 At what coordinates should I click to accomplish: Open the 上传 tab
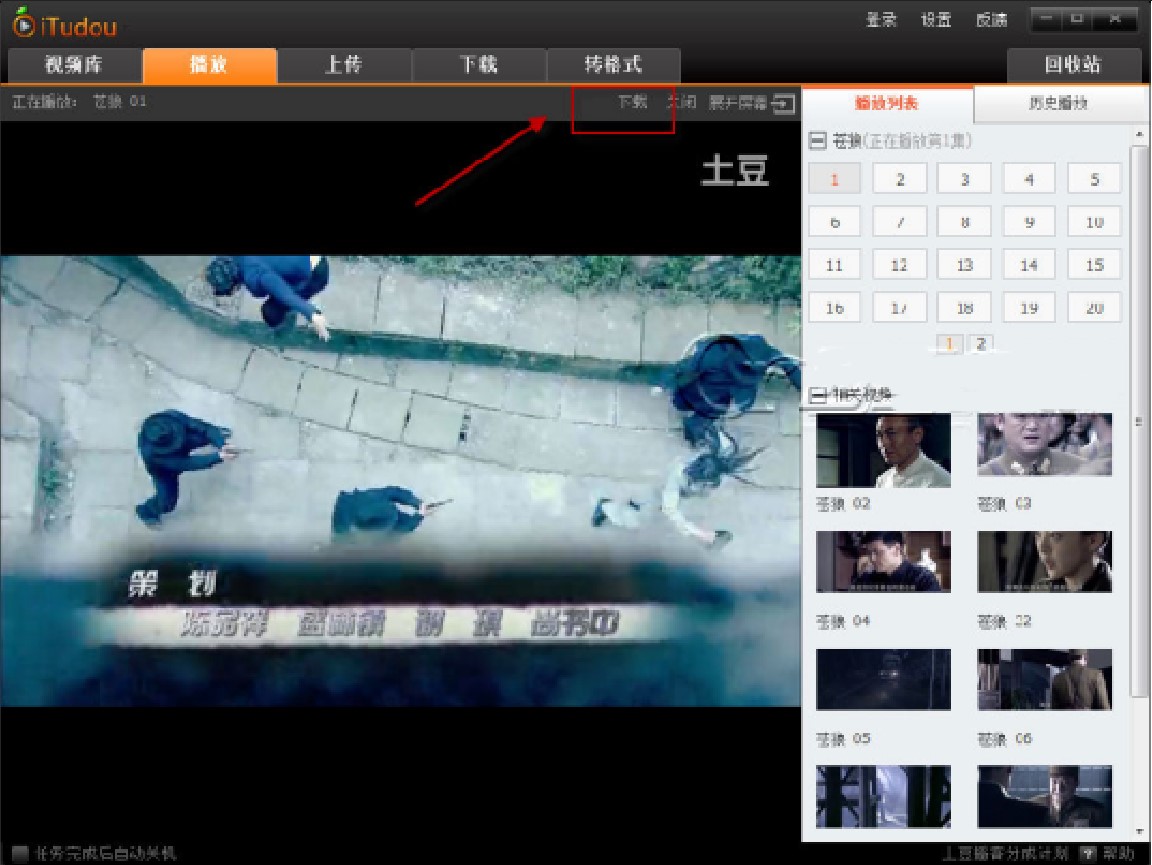coord(344,65)
